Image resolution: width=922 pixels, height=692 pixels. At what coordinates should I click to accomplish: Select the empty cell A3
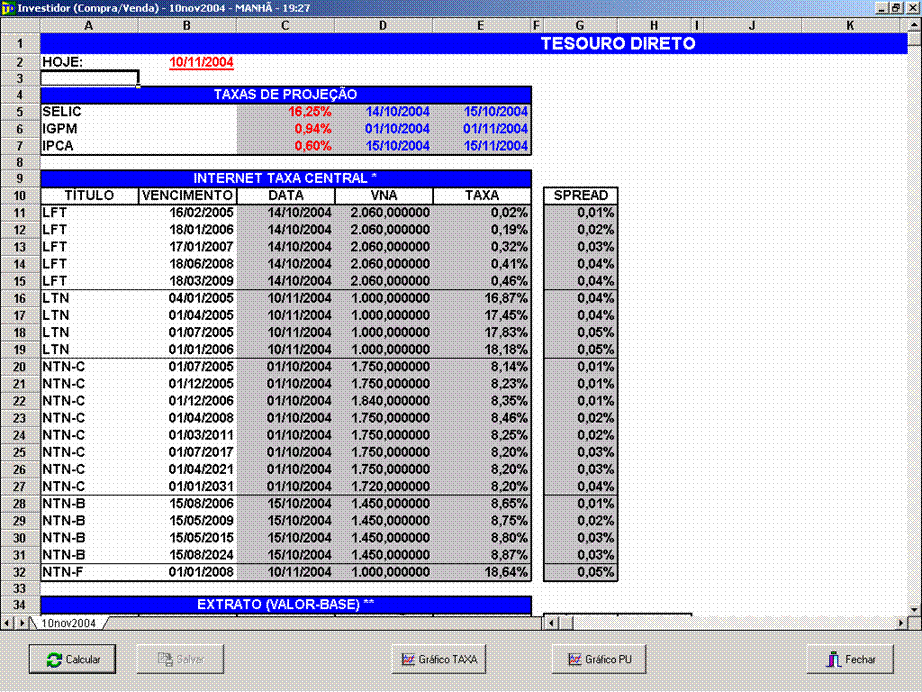(x=89, y=78)
